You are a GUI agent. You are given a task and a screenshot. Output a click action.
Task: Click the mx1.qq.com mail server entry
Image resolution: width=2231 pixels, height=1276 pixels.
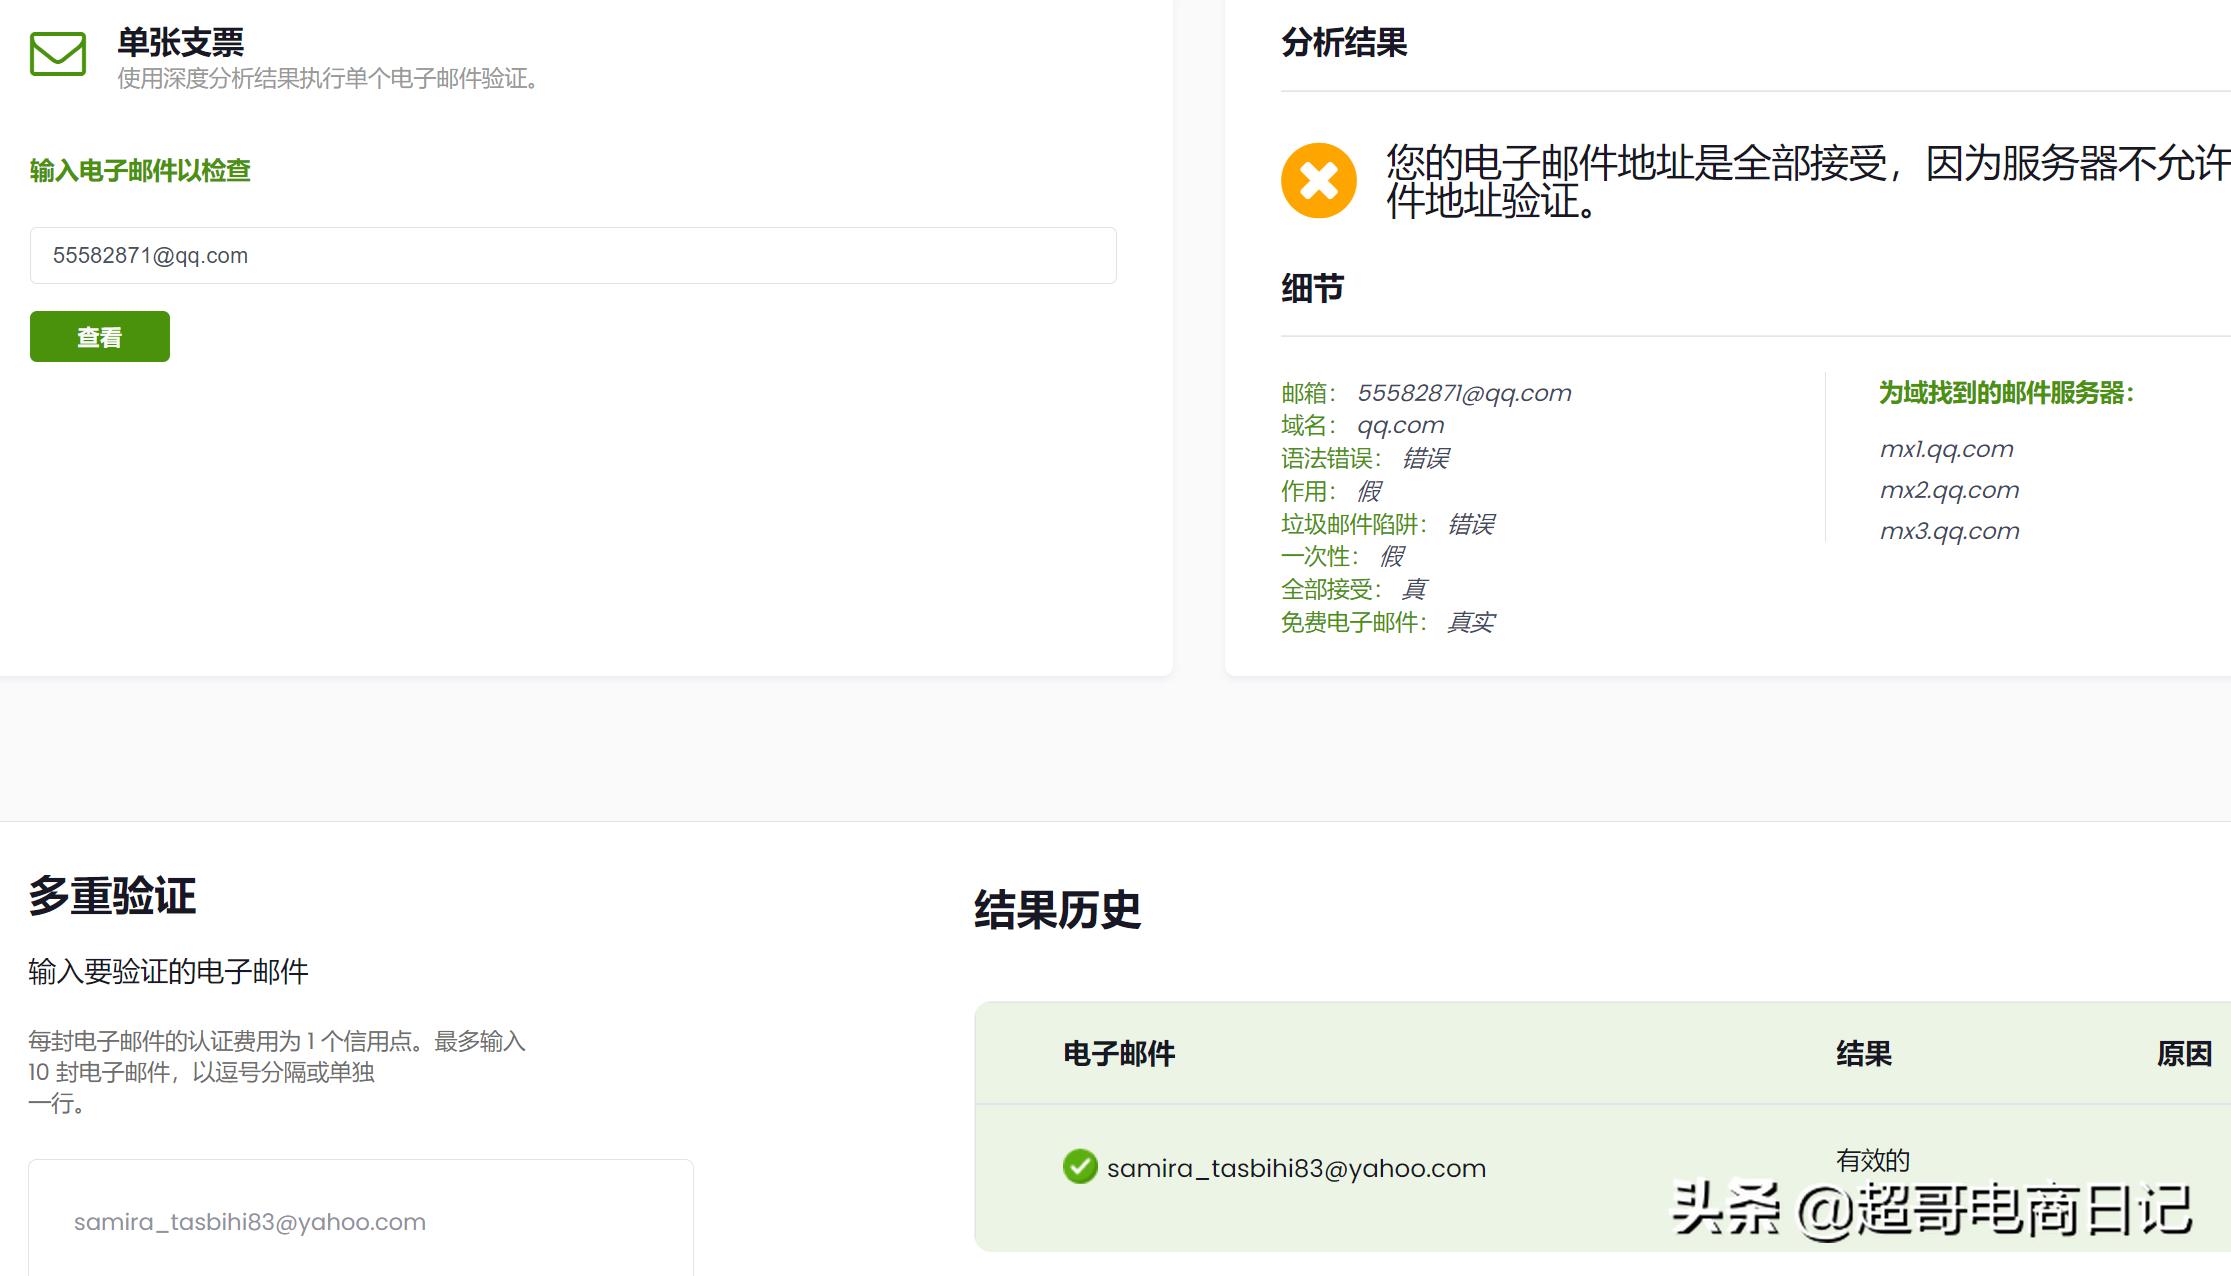click(x=1947, y=448)
